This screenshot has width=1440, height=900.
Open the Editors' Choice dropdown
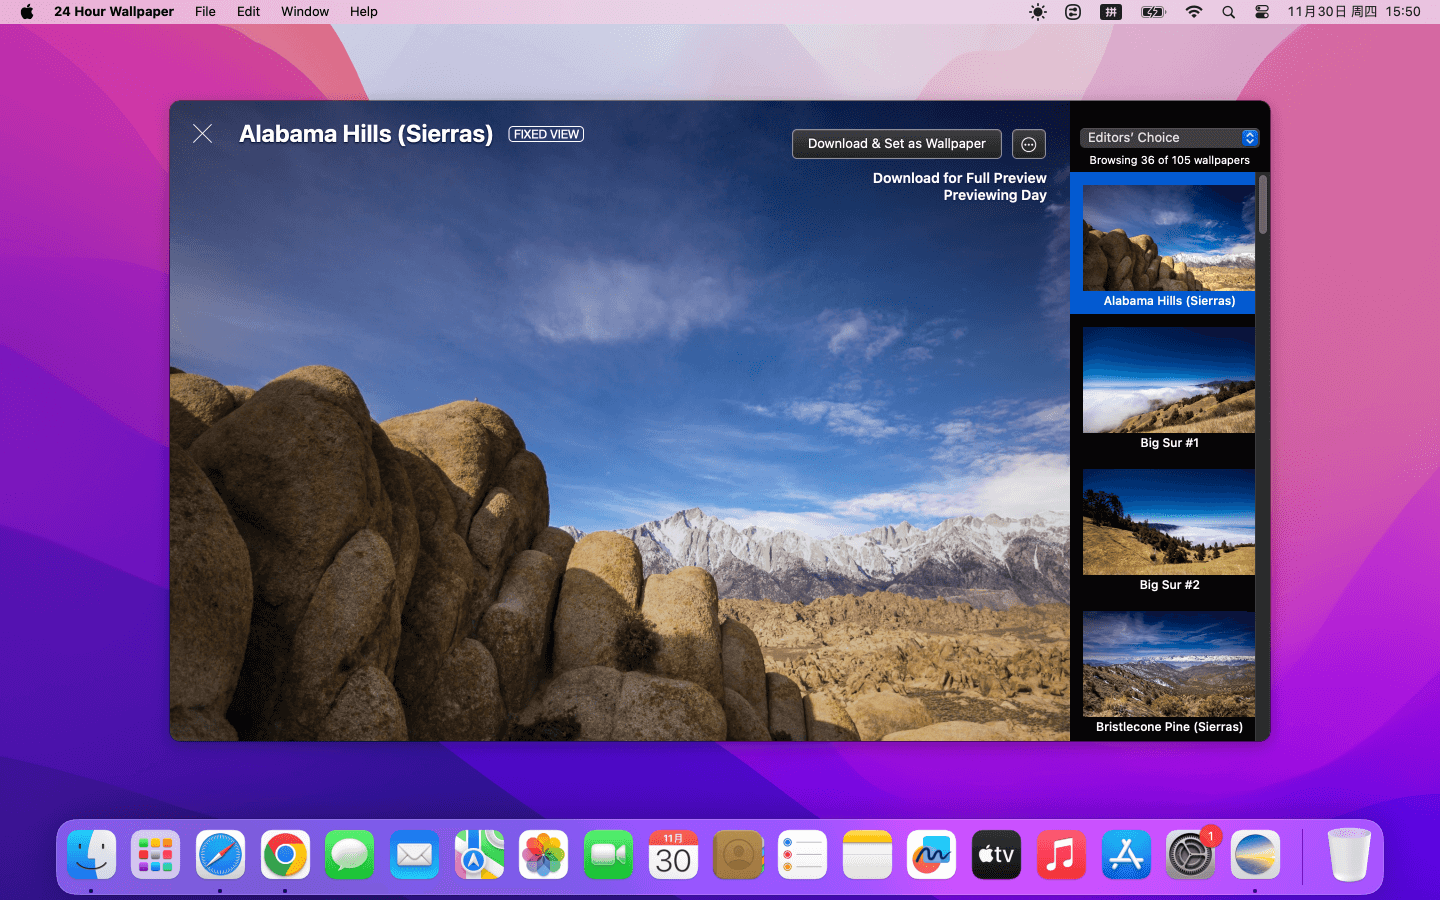(1169, 138)
